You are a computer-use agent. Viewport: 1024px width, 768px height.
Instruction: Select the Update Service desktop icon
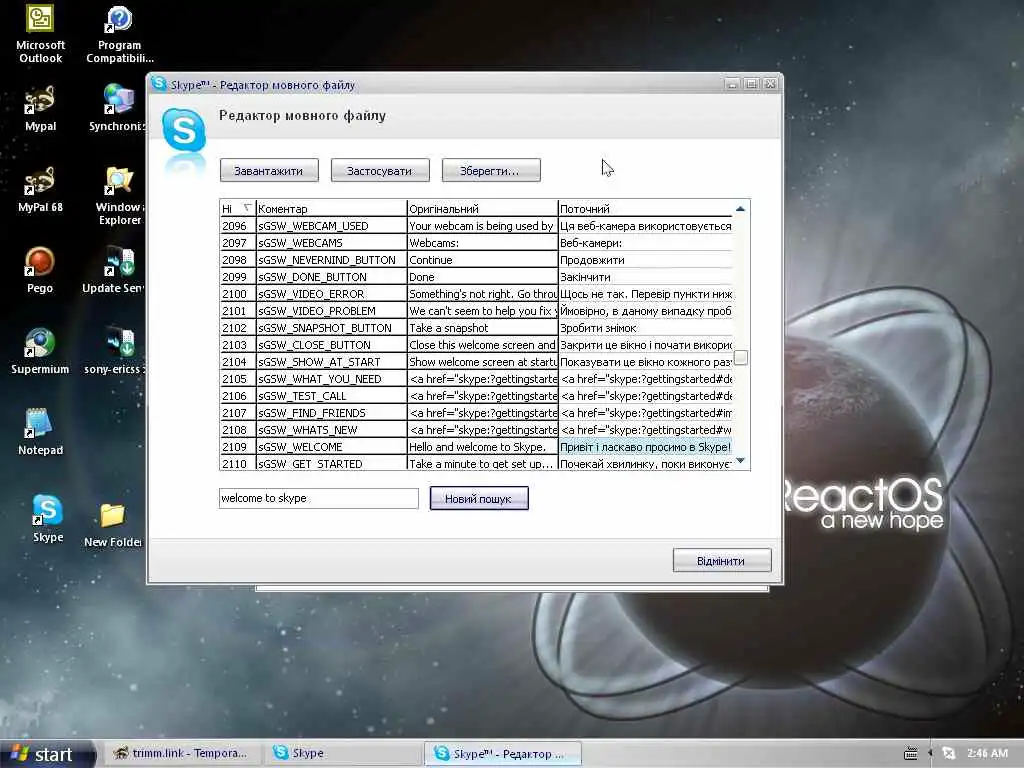point(114,270)
